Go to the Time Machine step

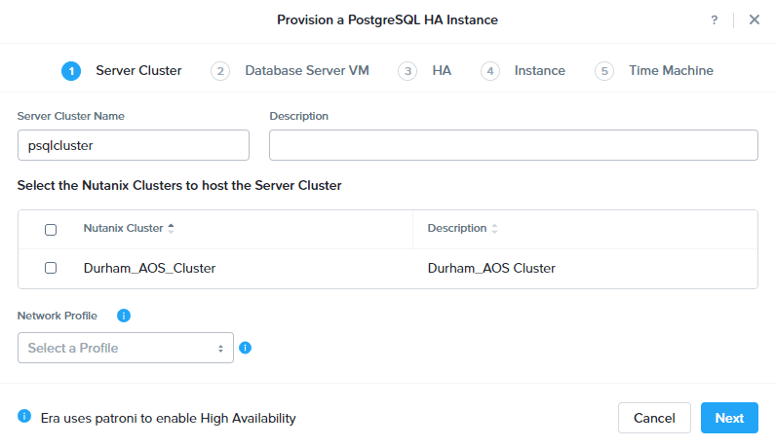[x=671, y=71]
